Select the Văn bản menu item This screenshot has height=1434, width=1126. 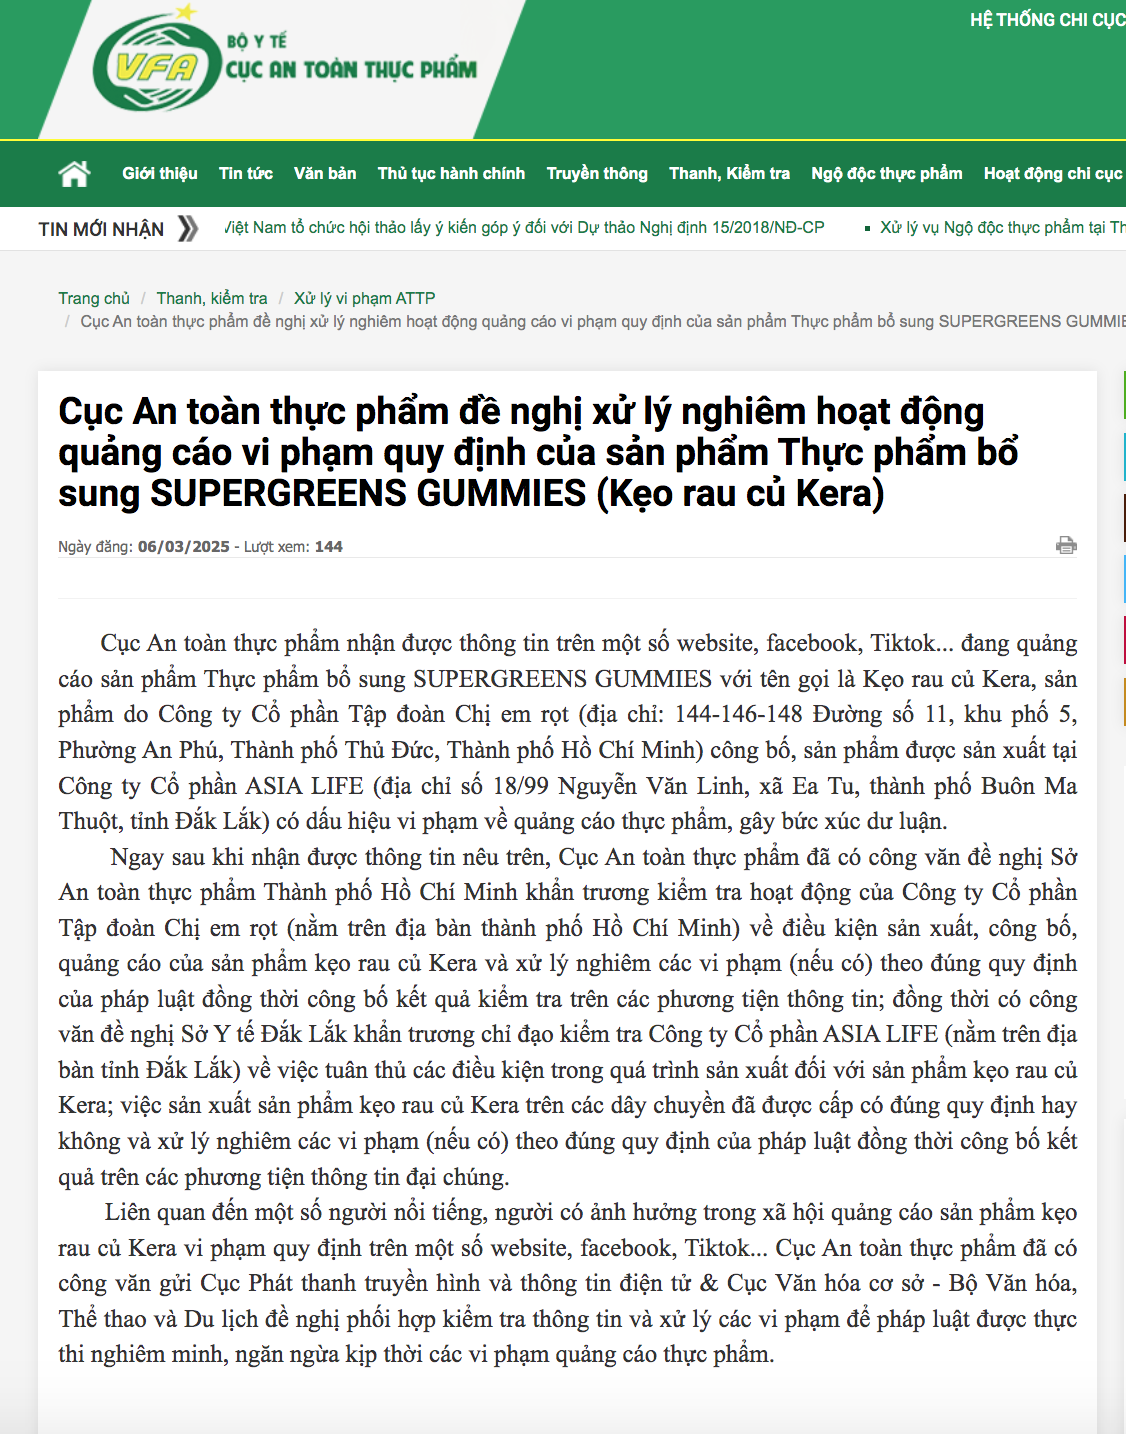(325, 174)
